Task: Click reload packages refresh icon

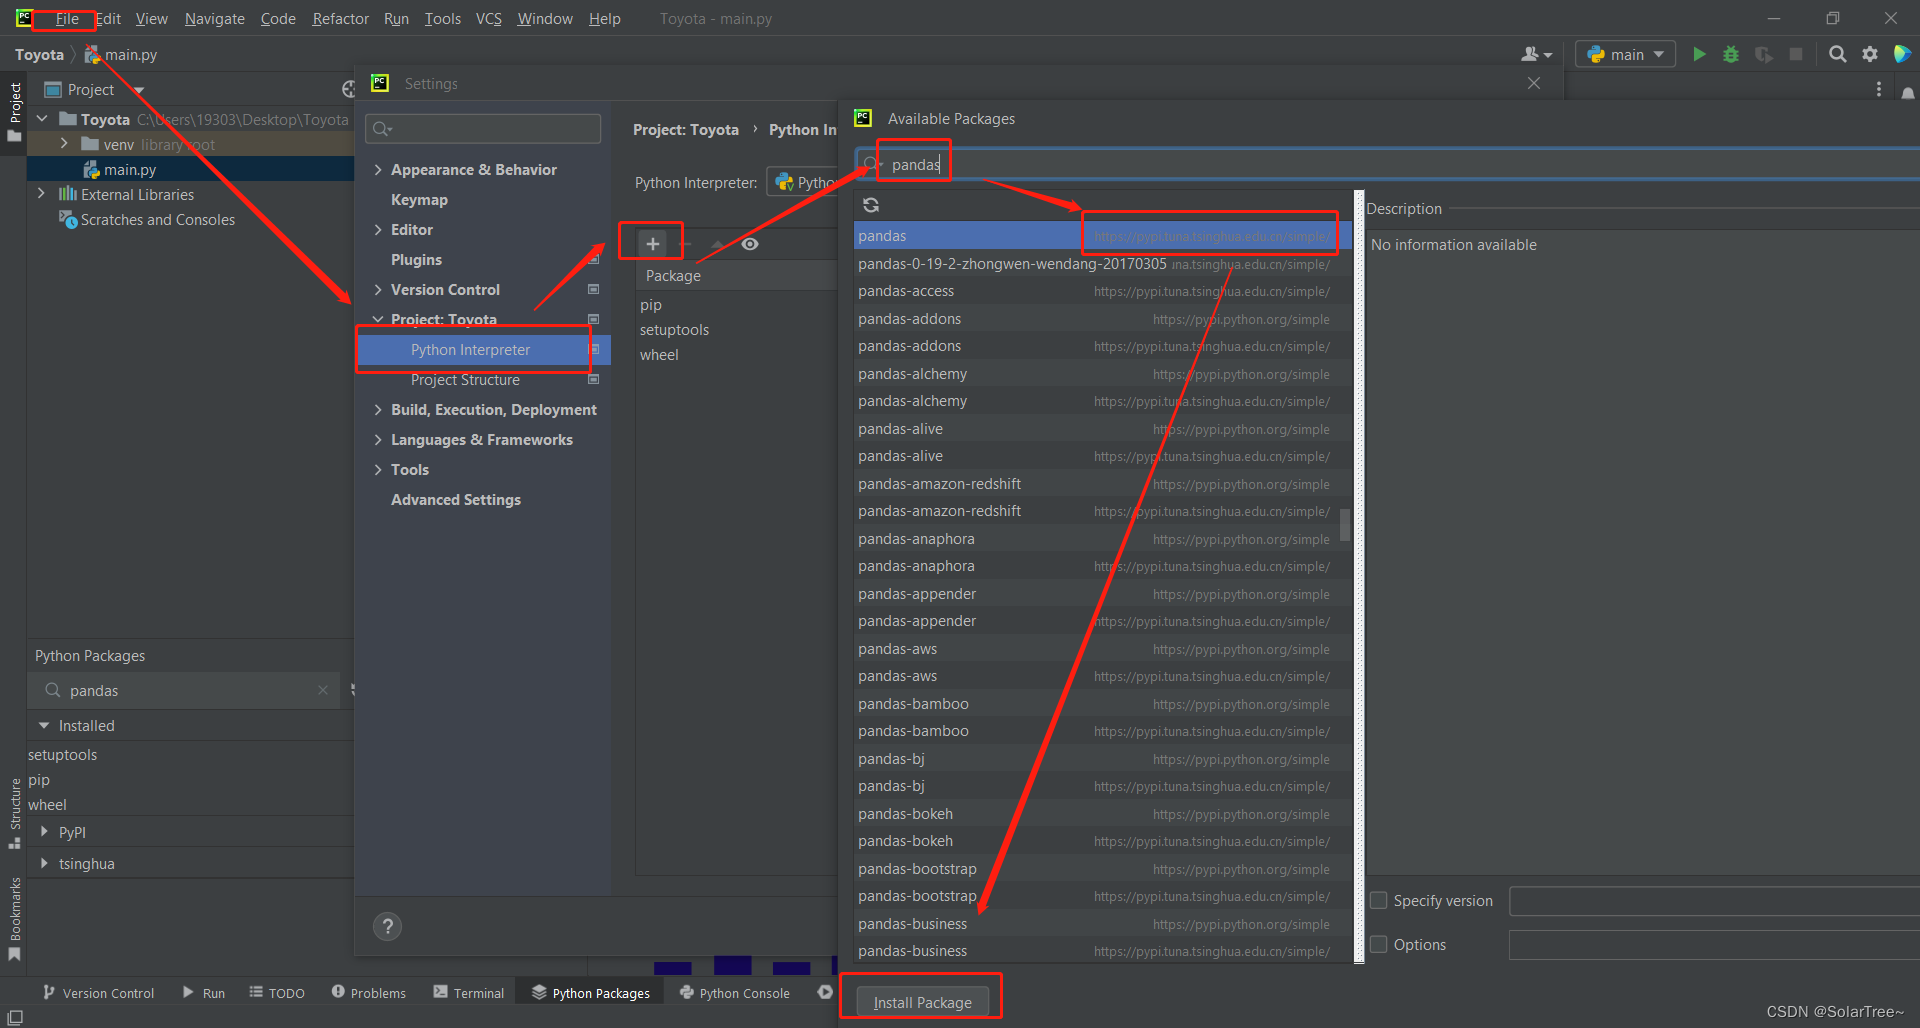Action: 871,205
